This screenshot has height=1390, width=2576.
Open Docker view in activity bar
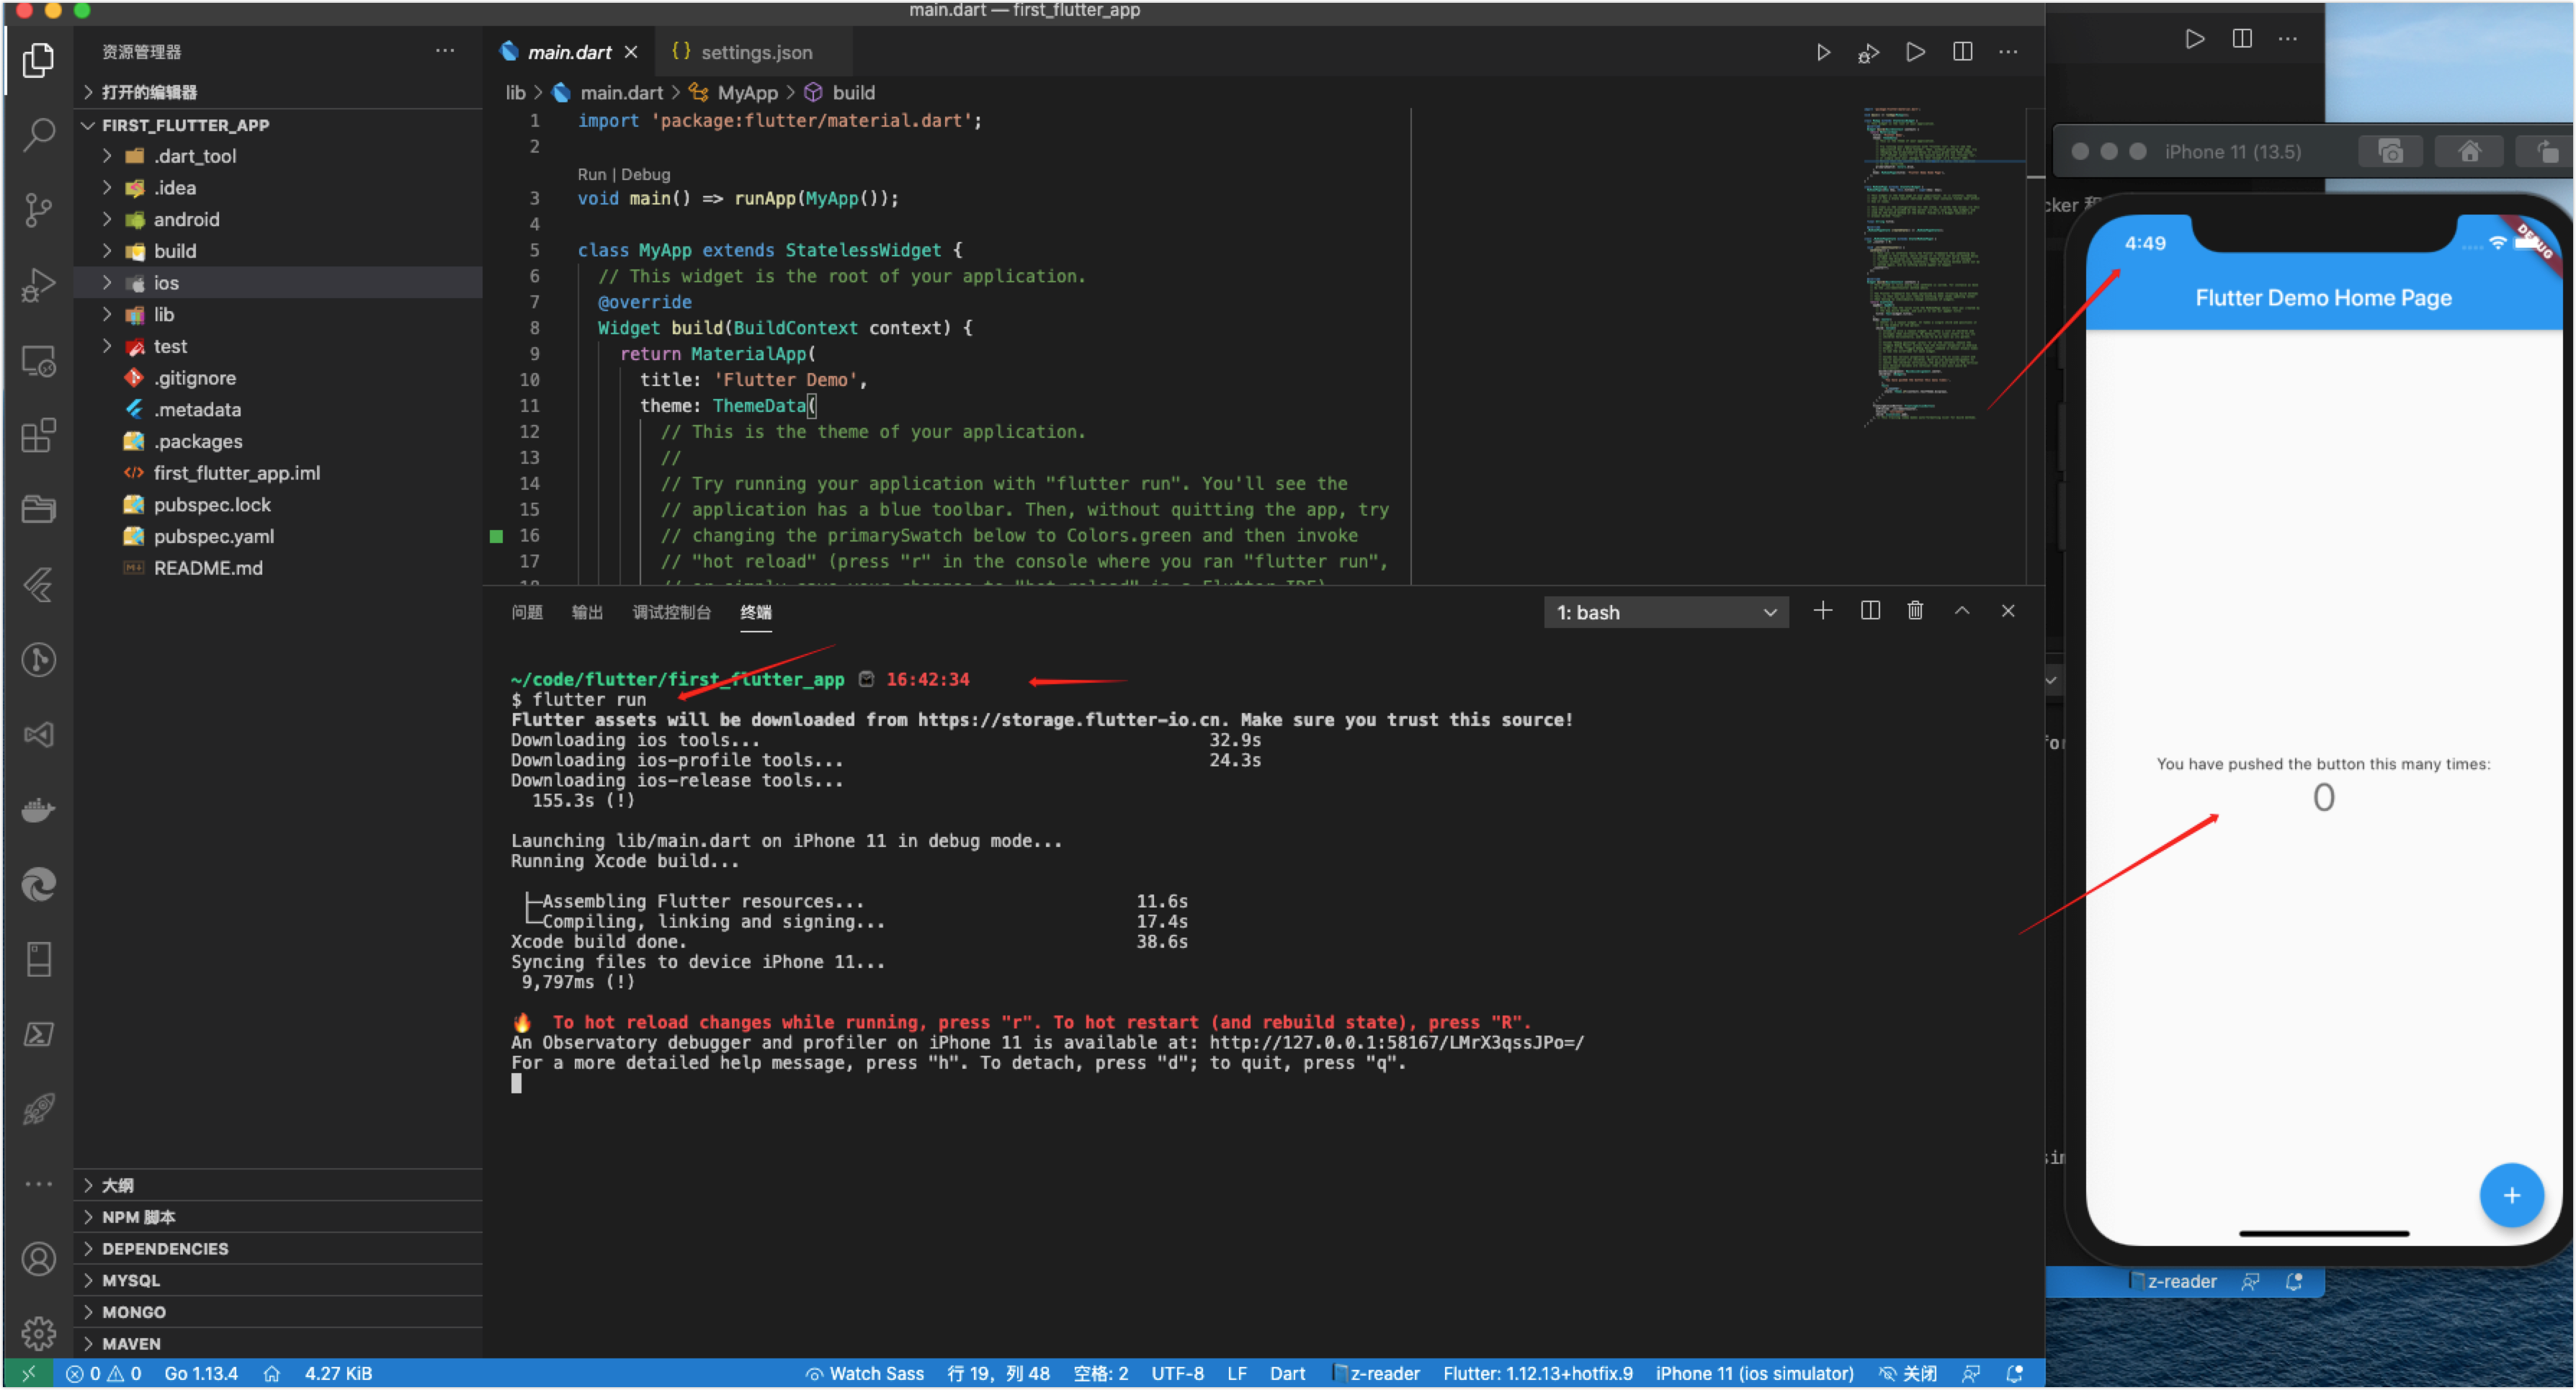point(38,809)
